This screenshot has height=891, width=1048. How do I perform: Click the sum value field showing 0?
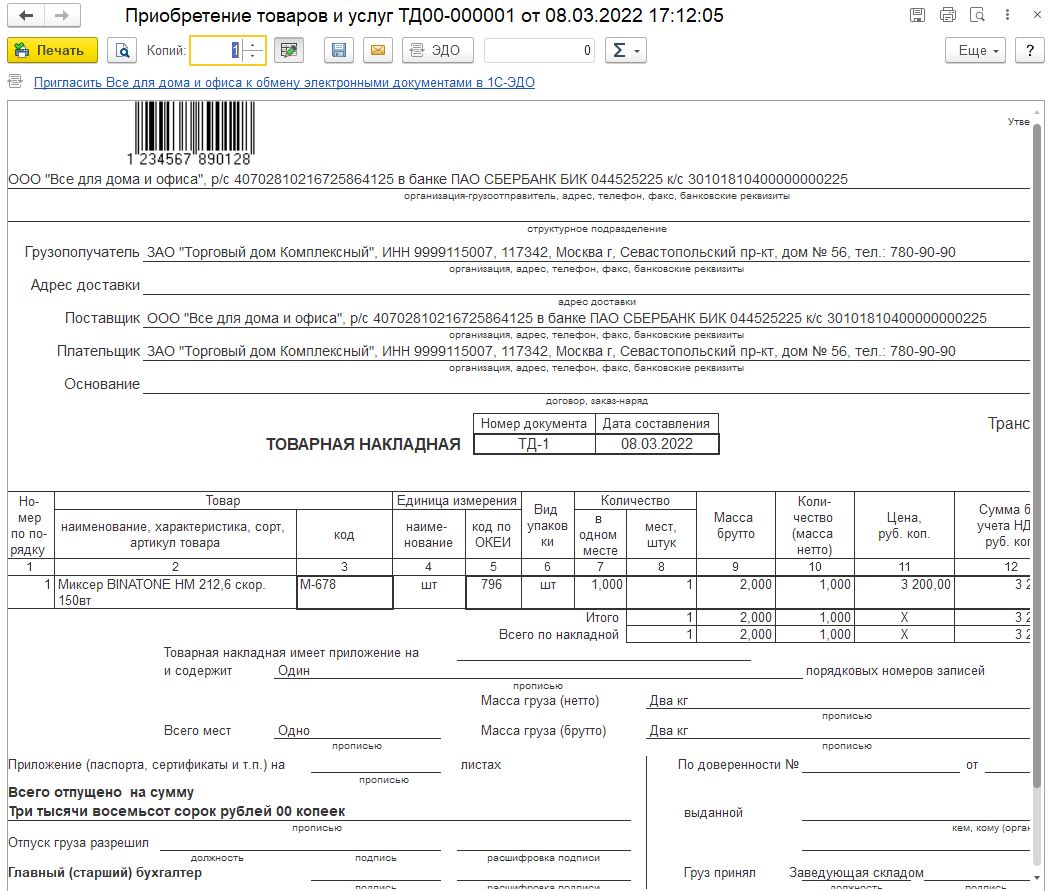(x=539, y=50)
